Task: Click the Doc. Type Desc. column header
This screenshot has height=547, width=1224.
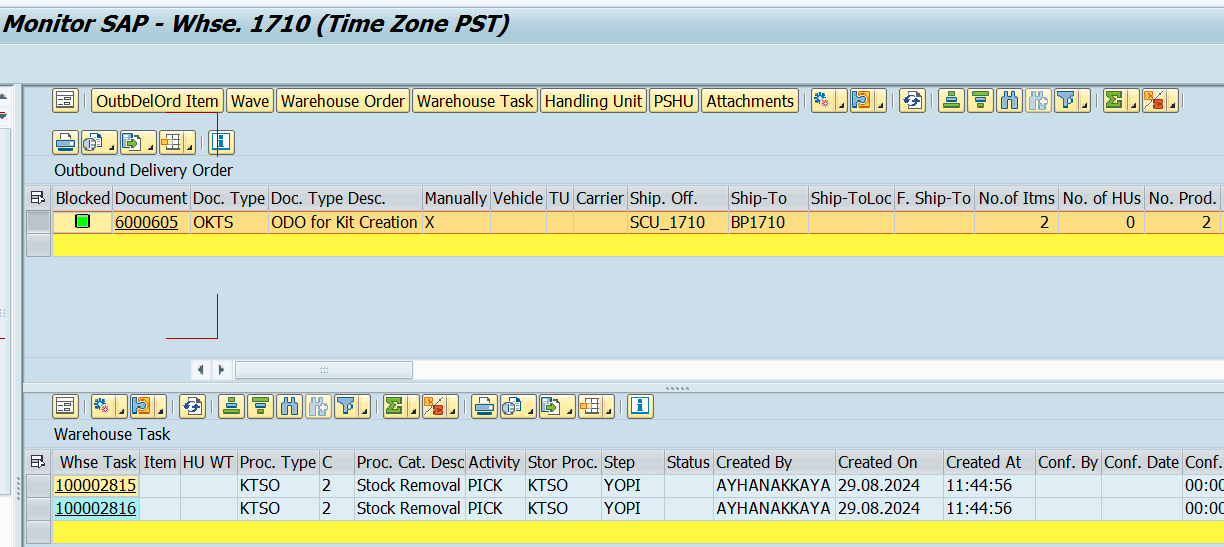Action: click(x=345, y=198)
